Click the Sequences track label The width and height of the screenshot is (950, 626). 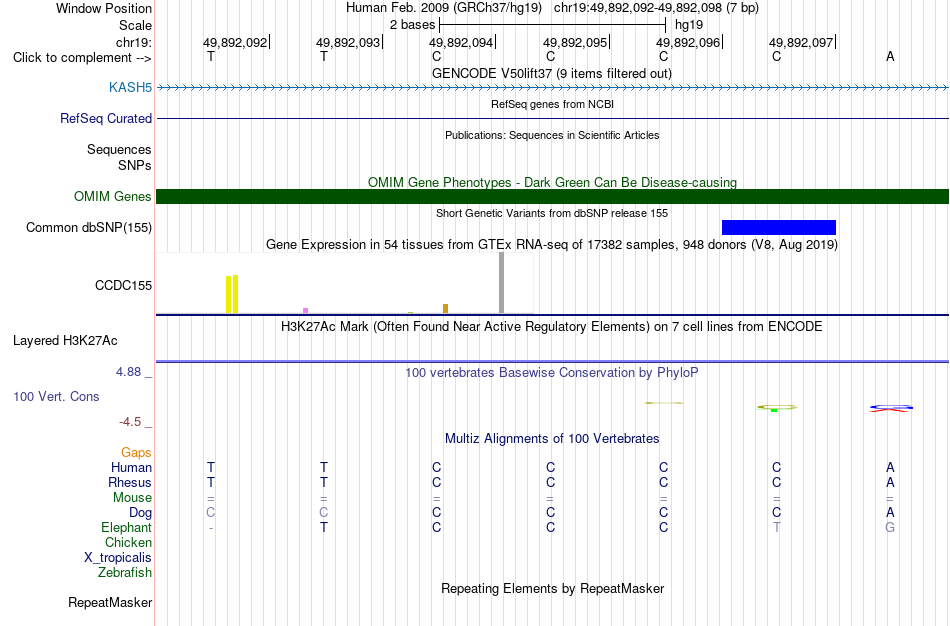[x=119, y=150]
